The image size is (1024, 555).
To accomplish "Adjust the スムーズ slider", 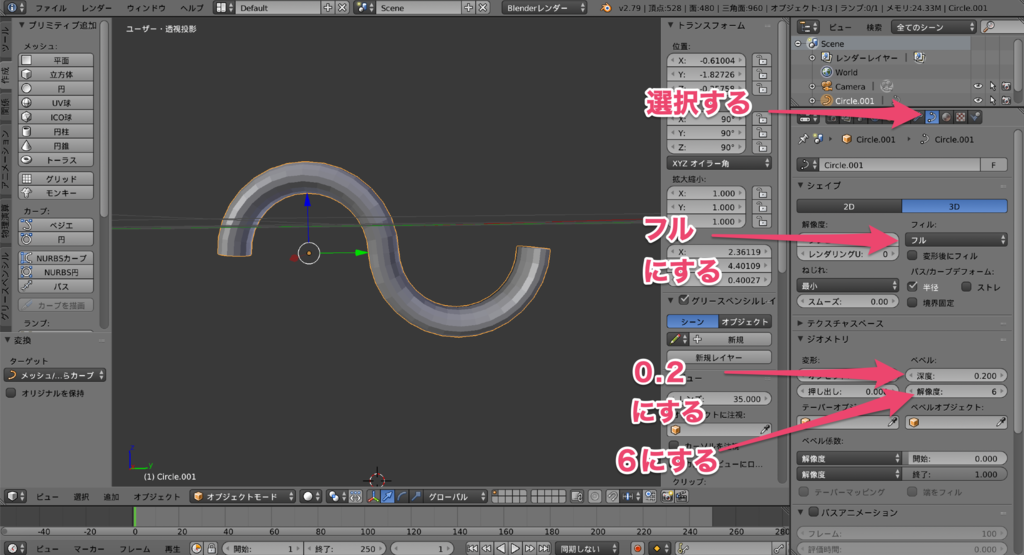I will 848,302.
